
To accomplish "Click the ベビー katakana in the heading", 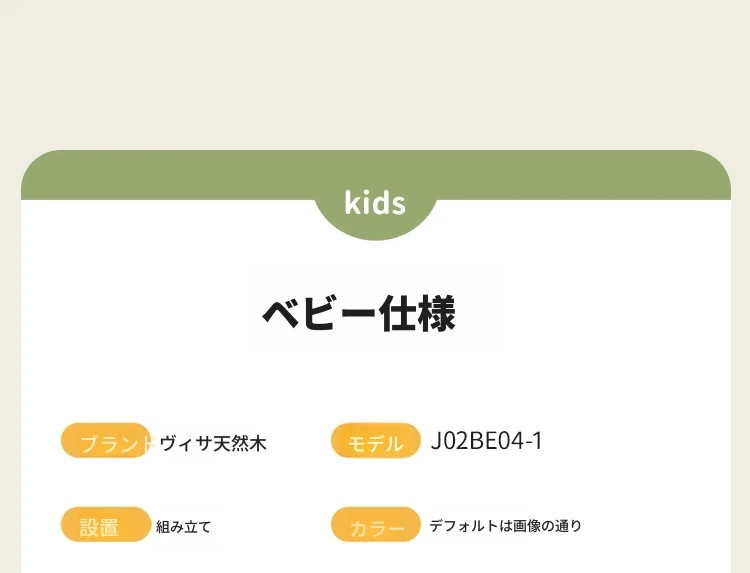I will coord(319,315).
